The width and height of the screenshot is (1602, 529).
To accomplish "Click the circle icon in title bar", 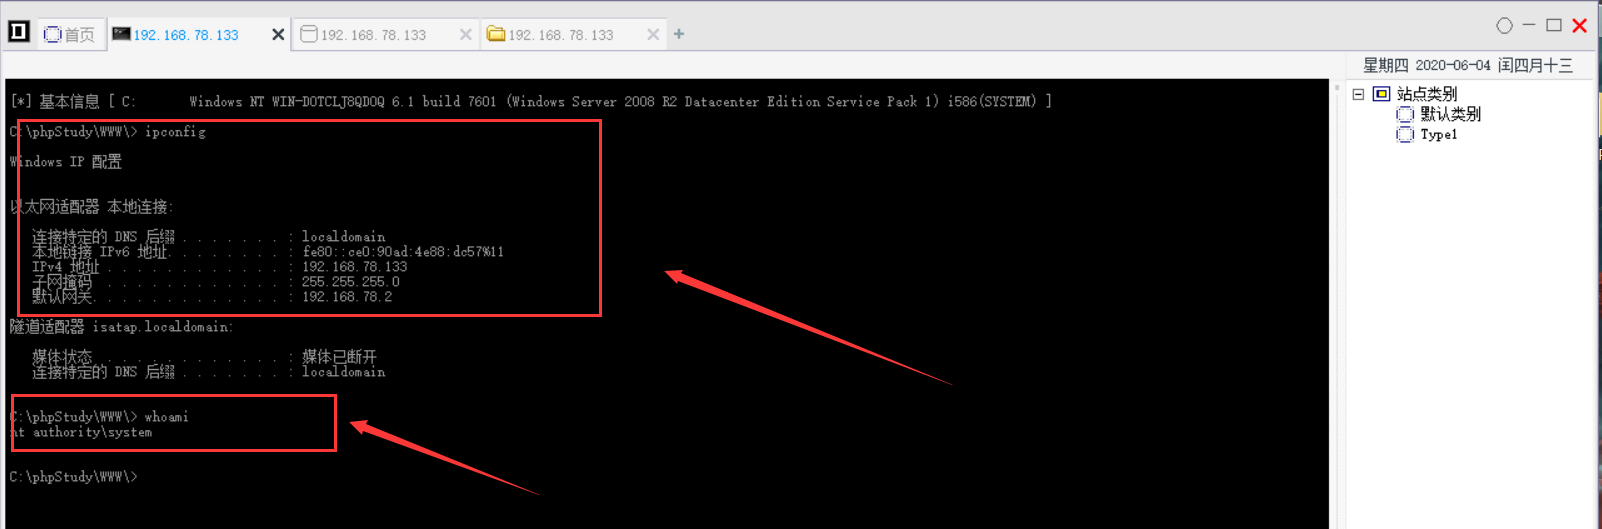I will [1504, 26].
